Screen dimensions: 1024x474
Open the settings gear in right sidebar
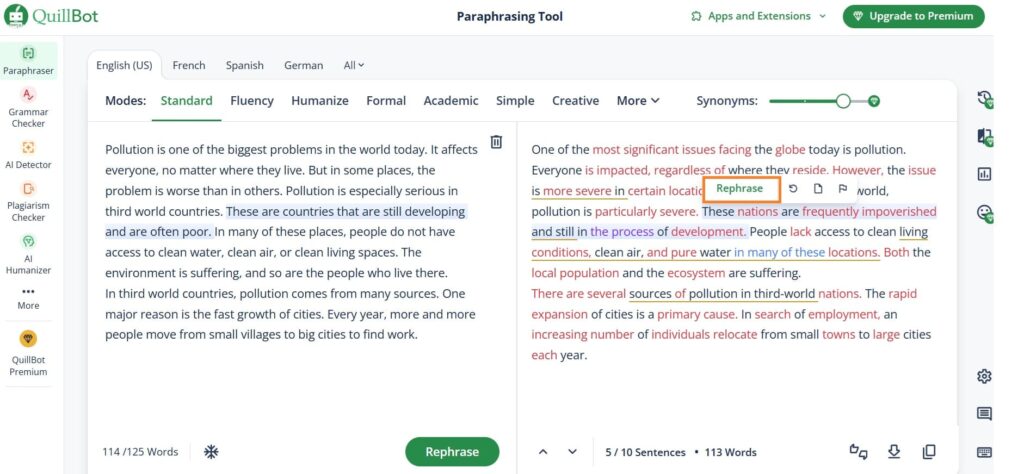tap(984, 376)
